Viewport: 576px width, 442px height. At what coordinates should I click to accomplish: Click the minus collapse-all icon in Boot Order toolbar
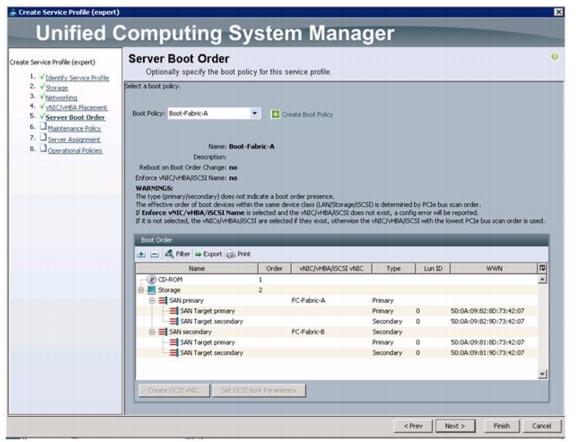[x=155, y=254]
